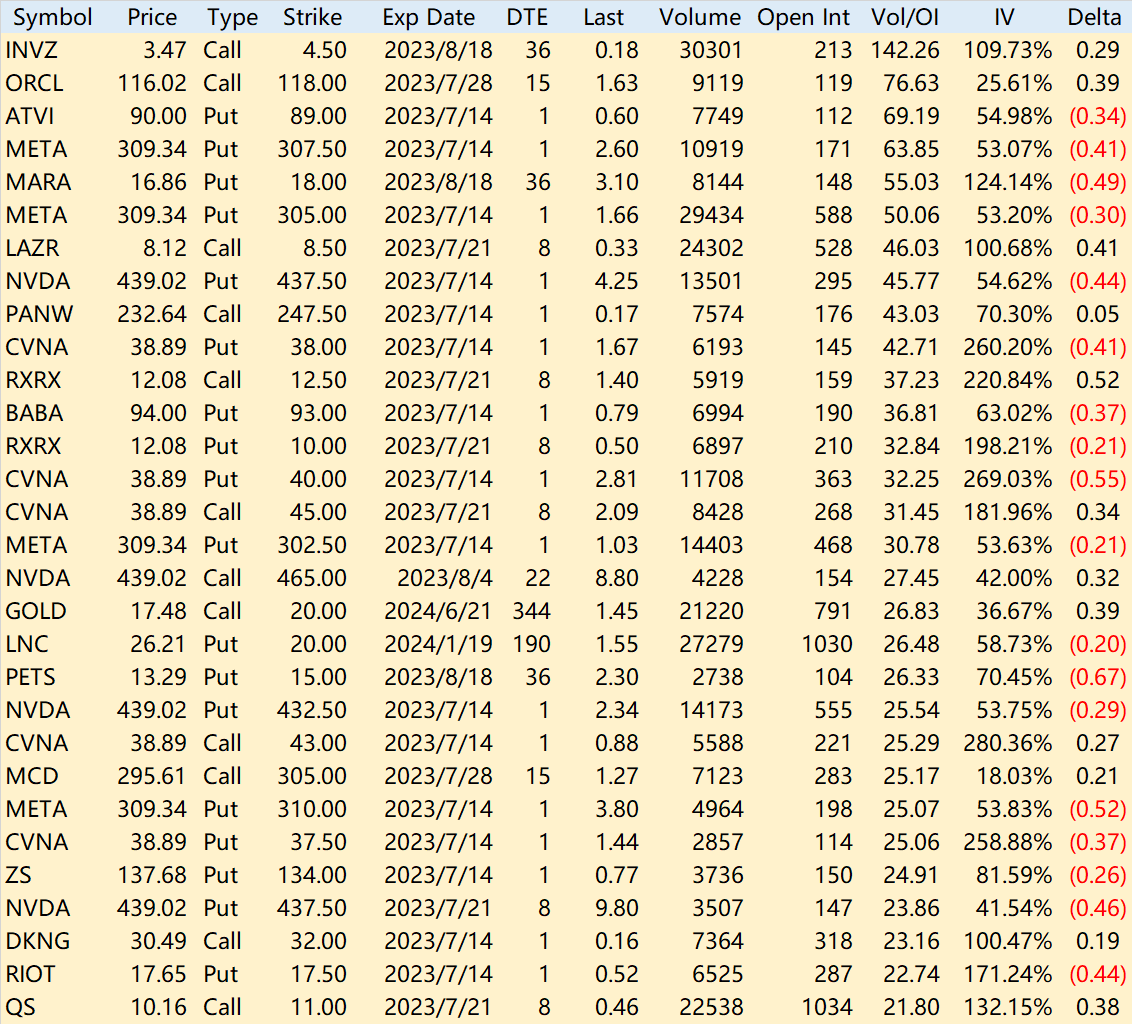Select the LAZR symbol cell
1132x1024 pixels.
32,248
